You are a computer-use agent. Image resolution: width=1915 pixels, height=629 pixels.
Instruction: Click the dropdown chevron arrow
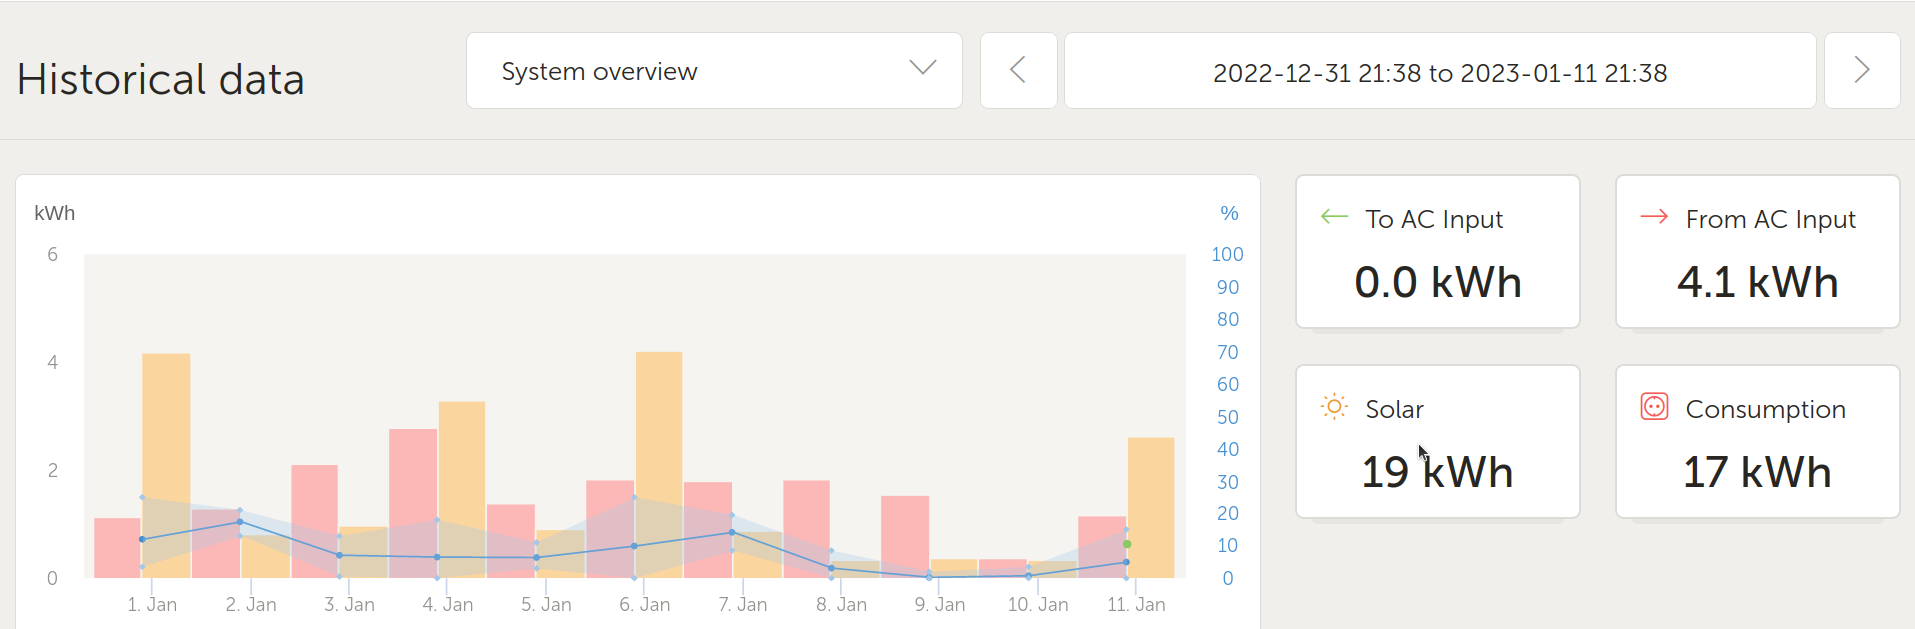tap(922, 68)
